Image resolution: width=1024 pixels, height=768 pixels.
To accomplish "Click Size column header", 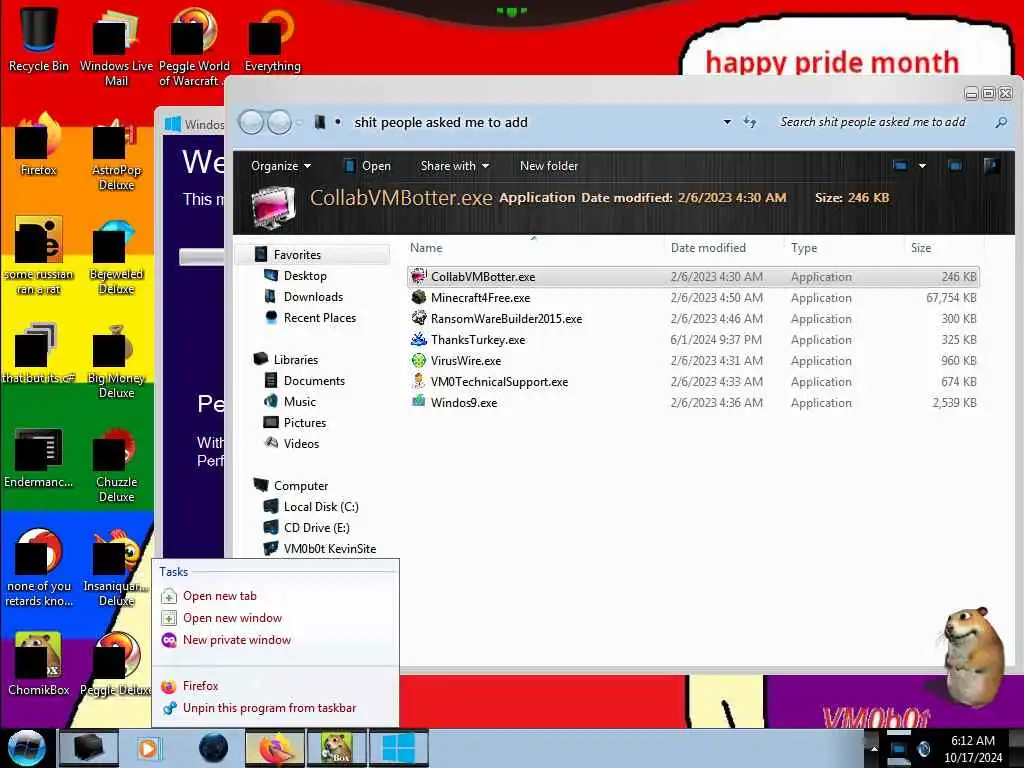I will (943, 248).
